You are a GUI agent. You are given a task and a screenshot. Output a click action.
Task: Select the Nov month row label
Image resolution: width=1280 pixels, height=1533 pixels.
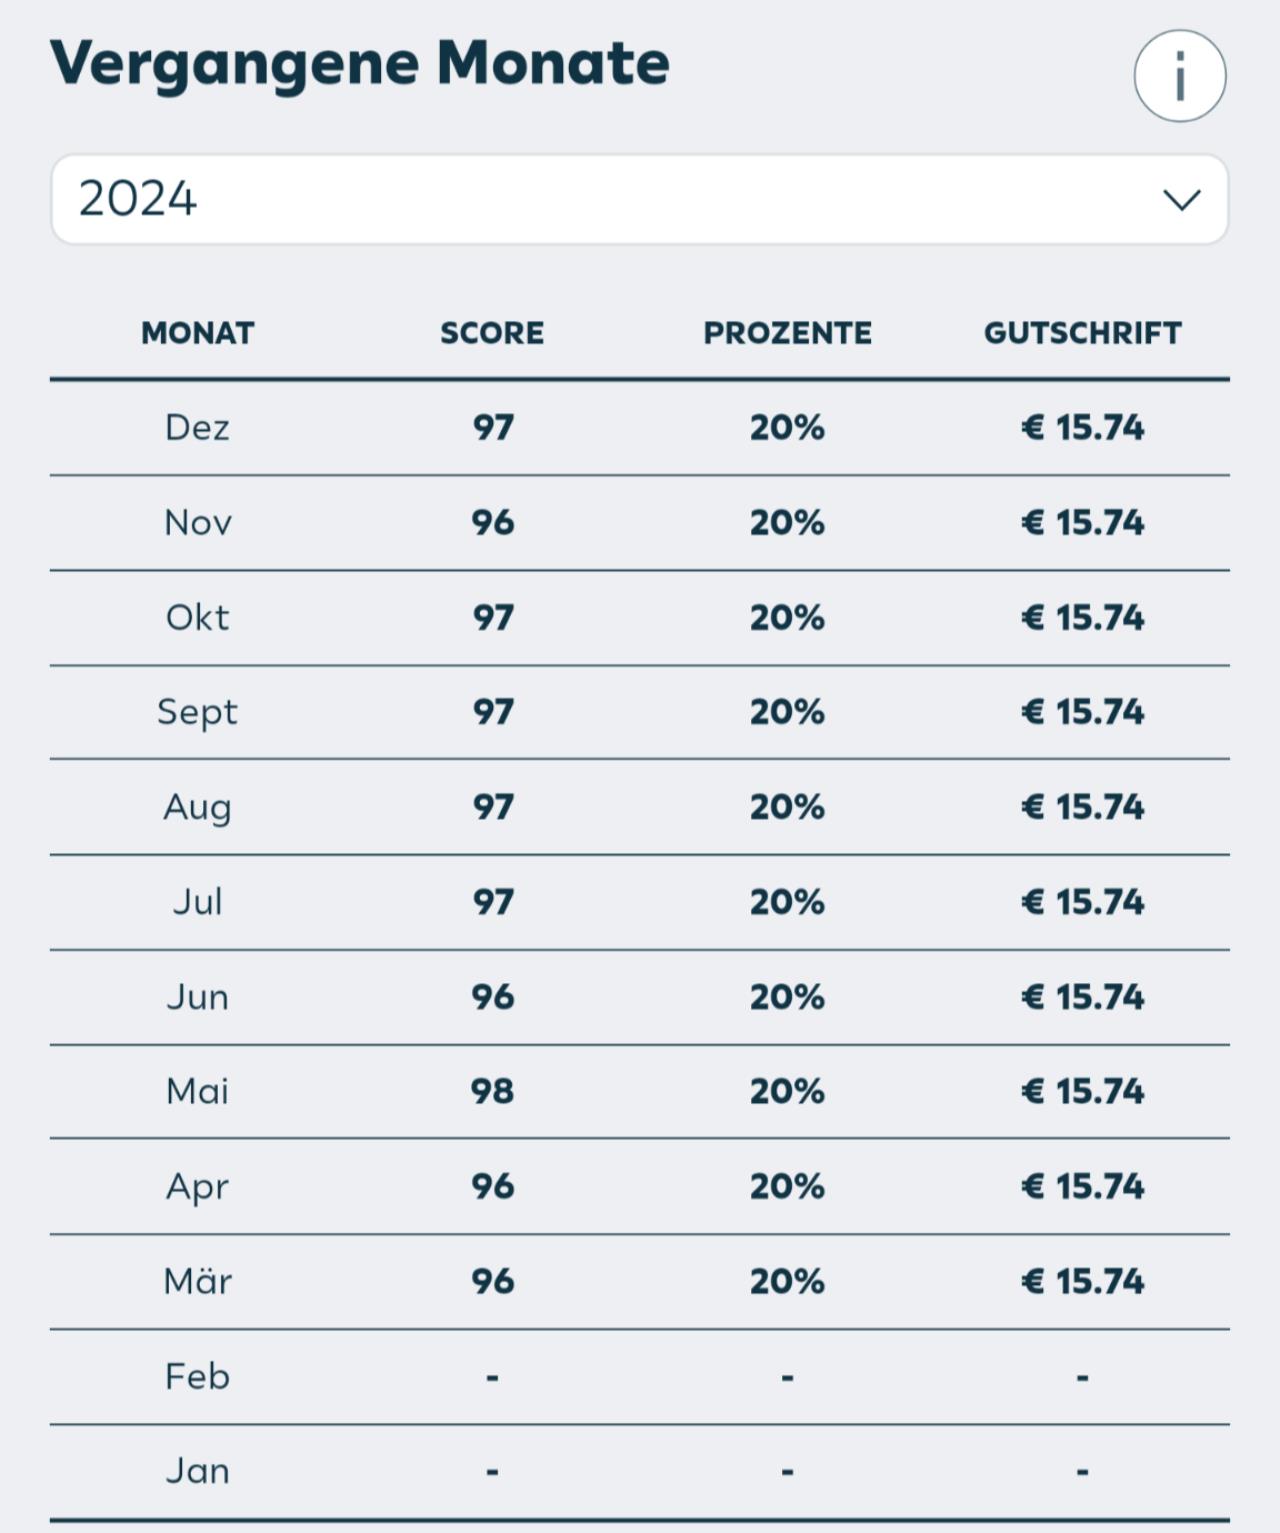coord(198,523)
